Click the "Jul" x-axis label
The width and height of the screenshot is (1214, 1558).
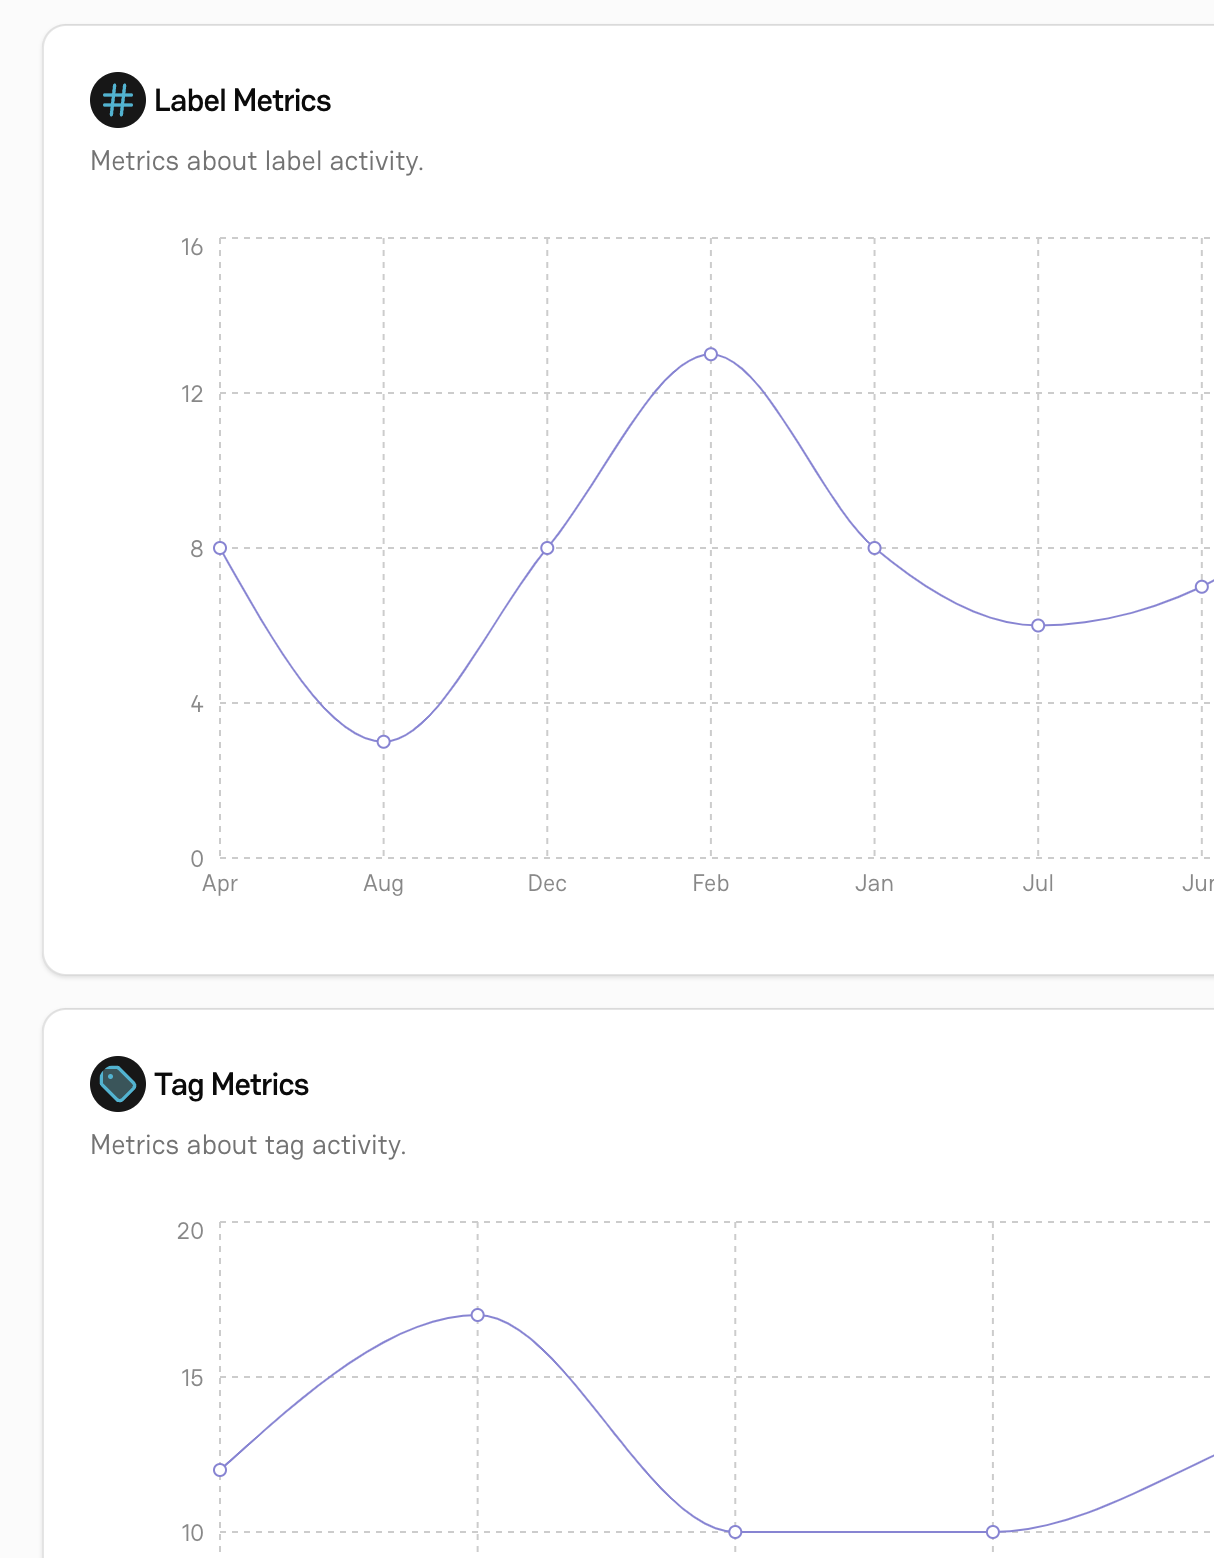tap(1038, 884)
